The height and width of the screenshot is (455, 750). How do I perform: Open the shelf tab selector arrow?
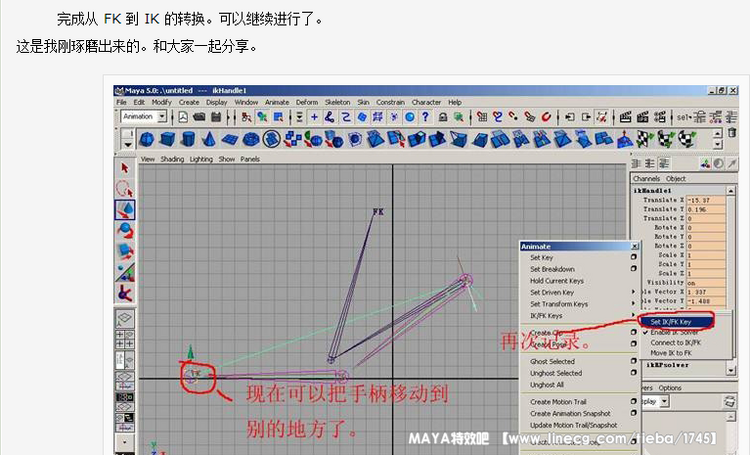(x=127, y=144)
